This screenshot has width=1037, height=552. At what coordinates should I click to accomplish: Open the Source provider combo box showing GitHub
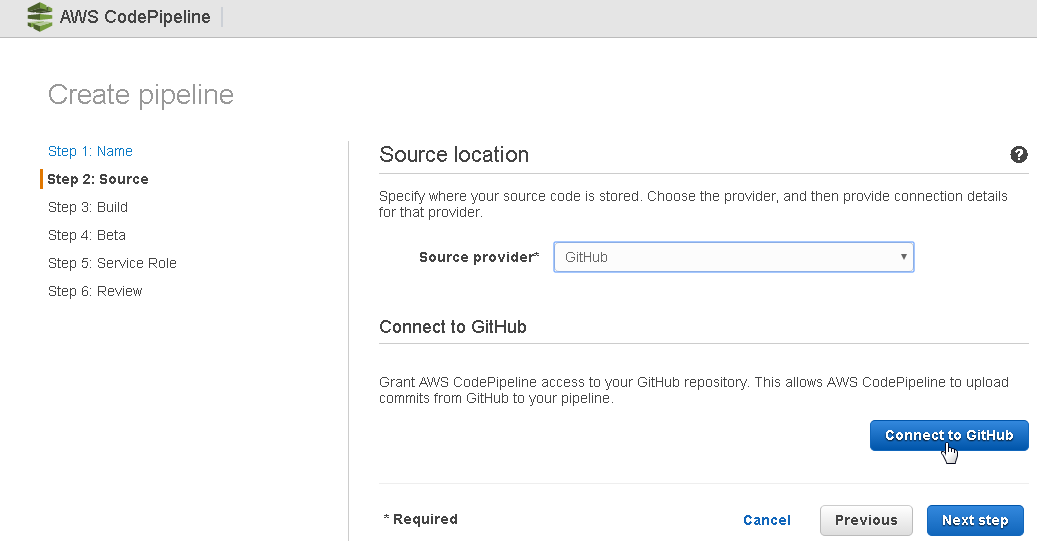733,257
